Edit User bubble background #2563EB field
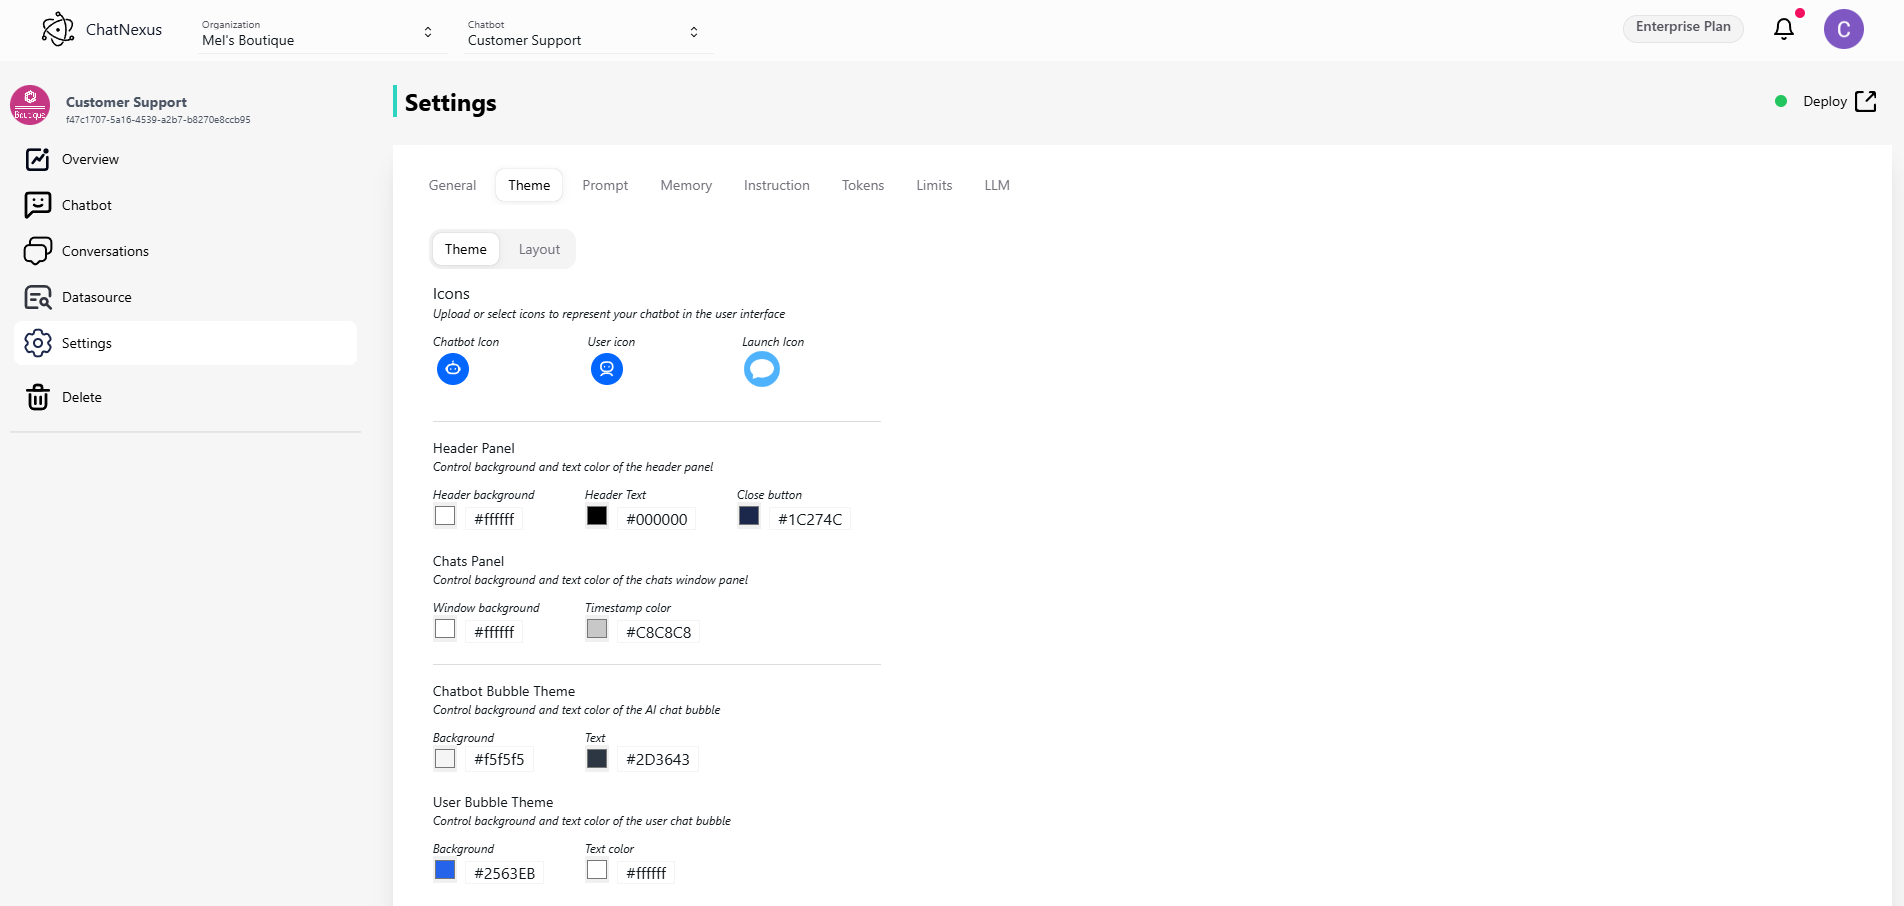 click(505, 873)
